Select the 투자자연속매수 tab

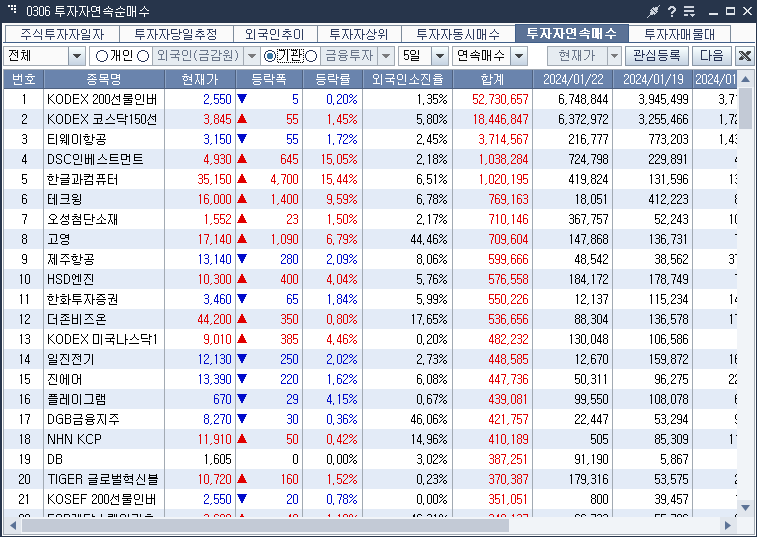click(x=572, y=33)
